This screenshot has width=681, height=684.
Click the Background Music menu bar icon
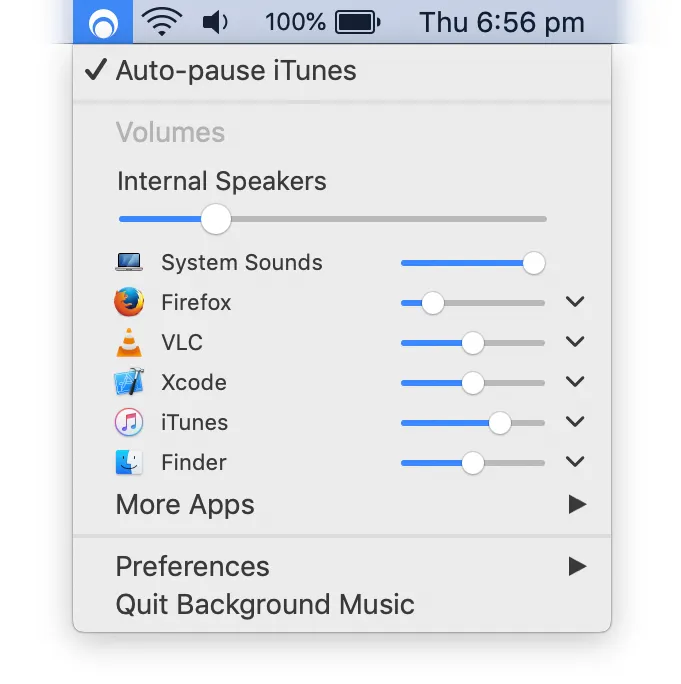click(103, 22)
